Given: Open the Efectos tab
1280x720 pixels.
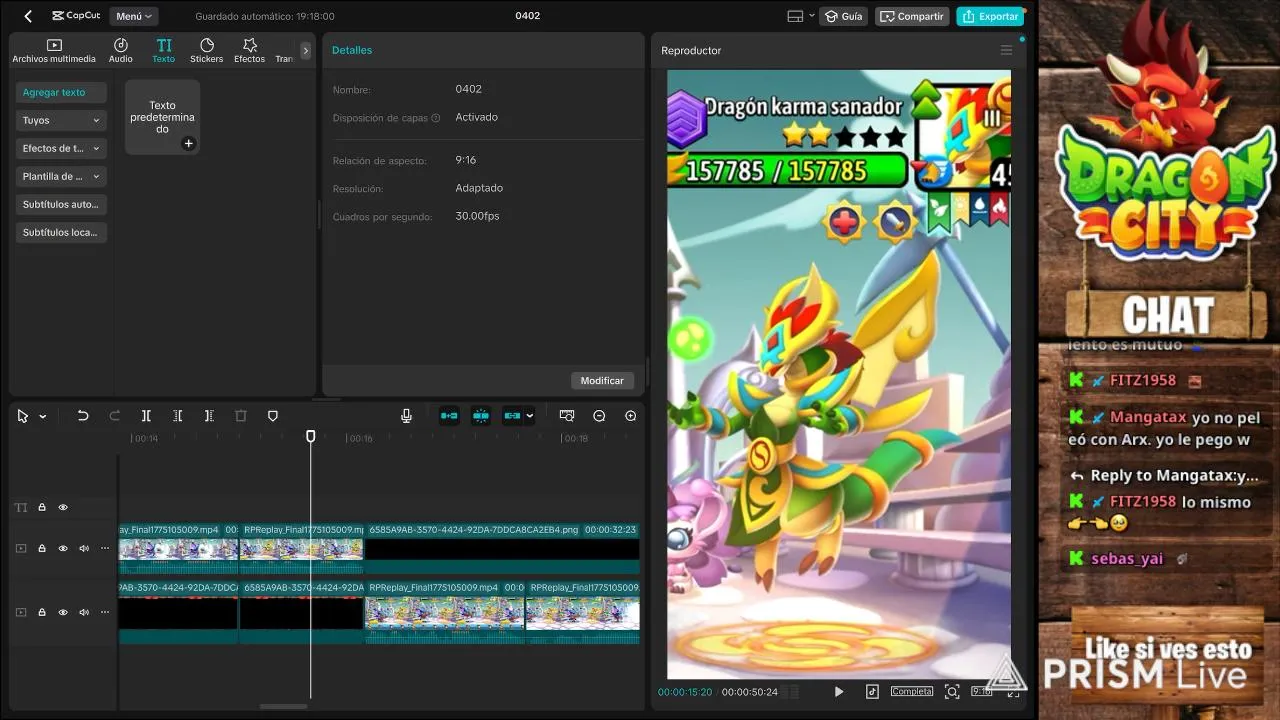Looking at the screenshot, I should 250,51.
